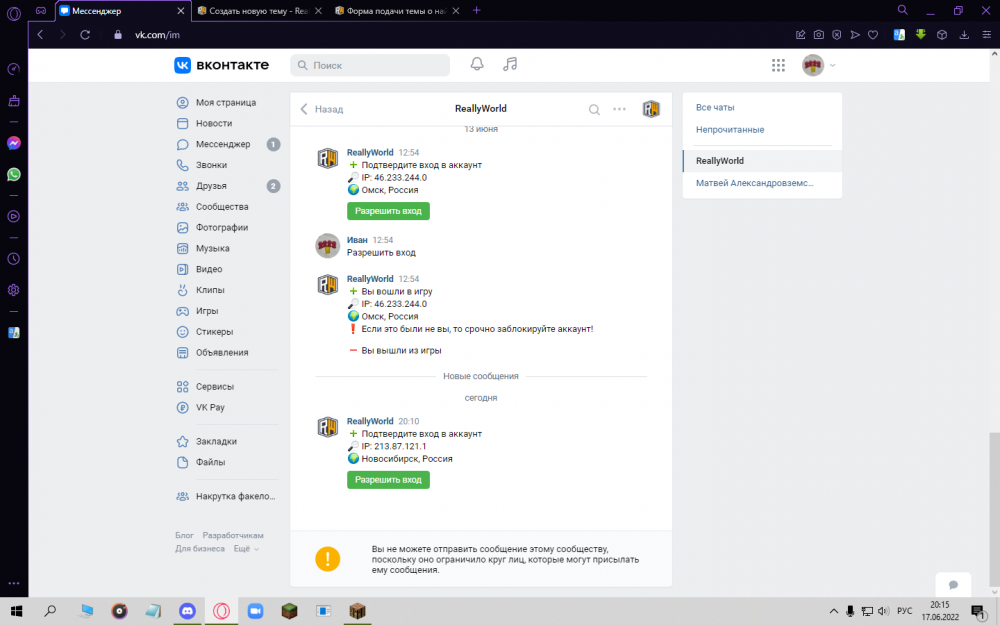Open Opera sidebar player icon
The width and height of the screenshot is (1000, 625).
[x=13, y=217]
